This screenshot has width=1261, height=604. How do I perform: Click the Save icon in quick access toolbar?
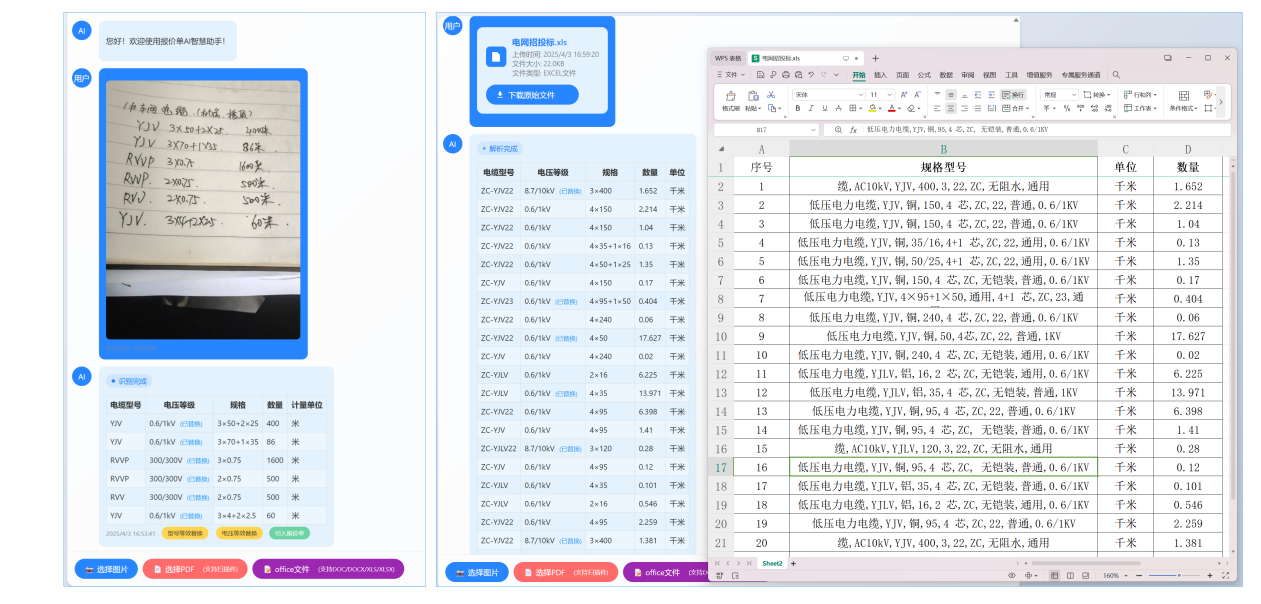(x=761, y=75)
